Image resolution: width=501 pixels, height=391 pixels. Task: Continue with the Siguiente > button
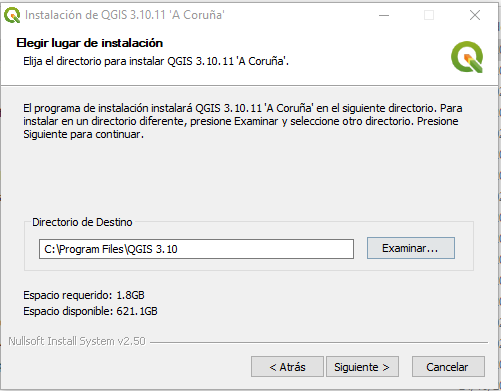[x=362, y=367]
